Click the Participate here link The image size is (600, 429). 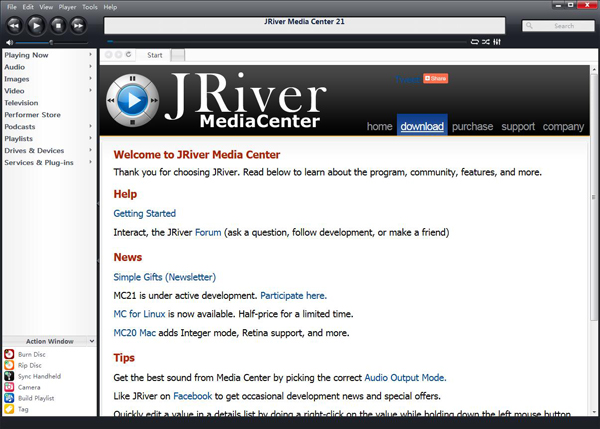click(x=293, y=295)
